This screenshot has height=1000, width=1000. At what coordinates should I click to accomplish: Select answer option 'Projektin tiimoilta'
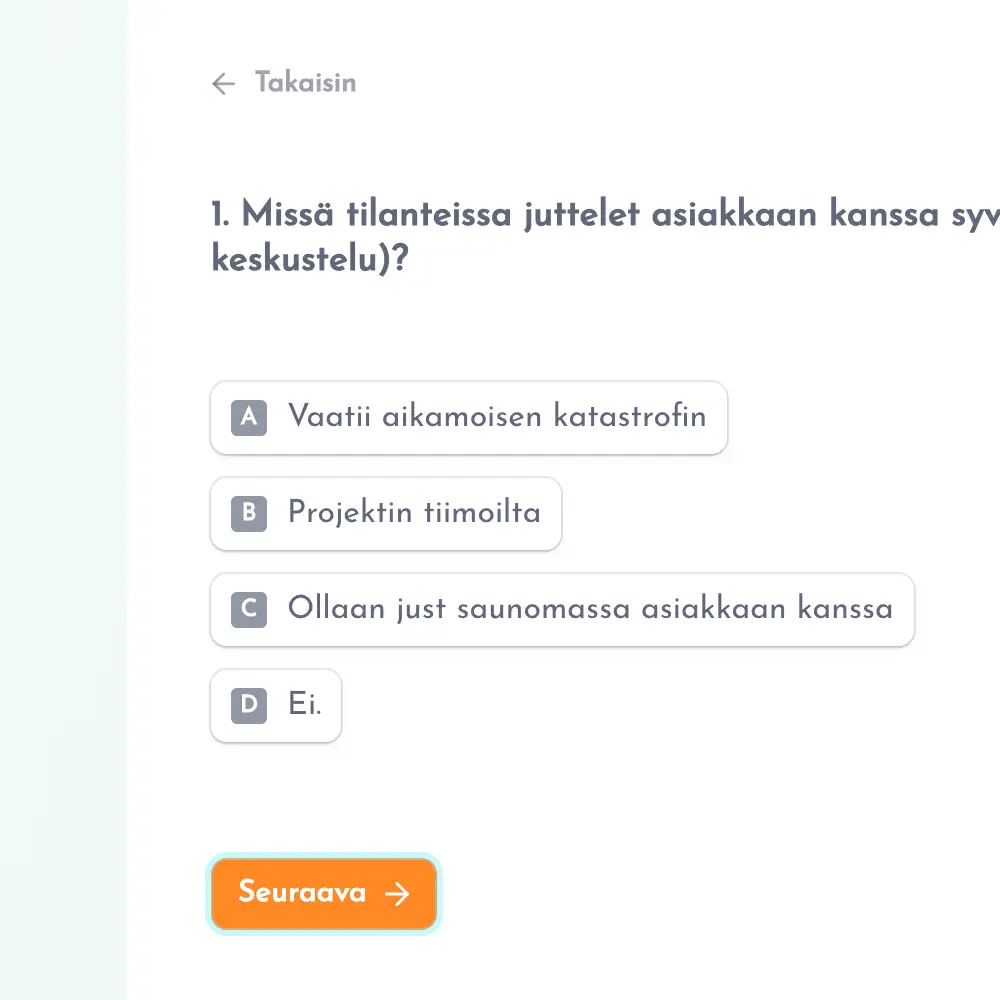click(386, 513)
